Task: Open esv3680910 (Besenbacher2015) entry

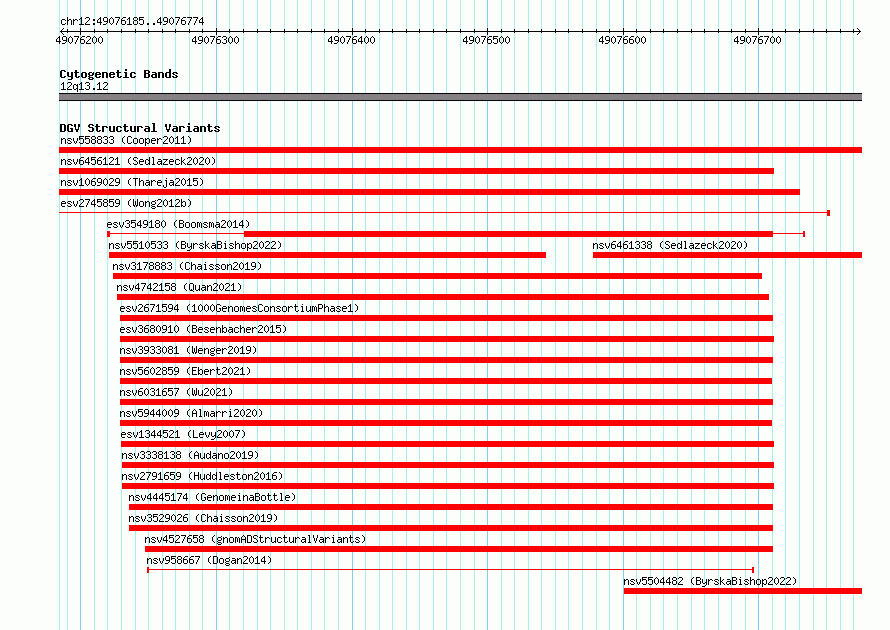Action: click(203, 329)
